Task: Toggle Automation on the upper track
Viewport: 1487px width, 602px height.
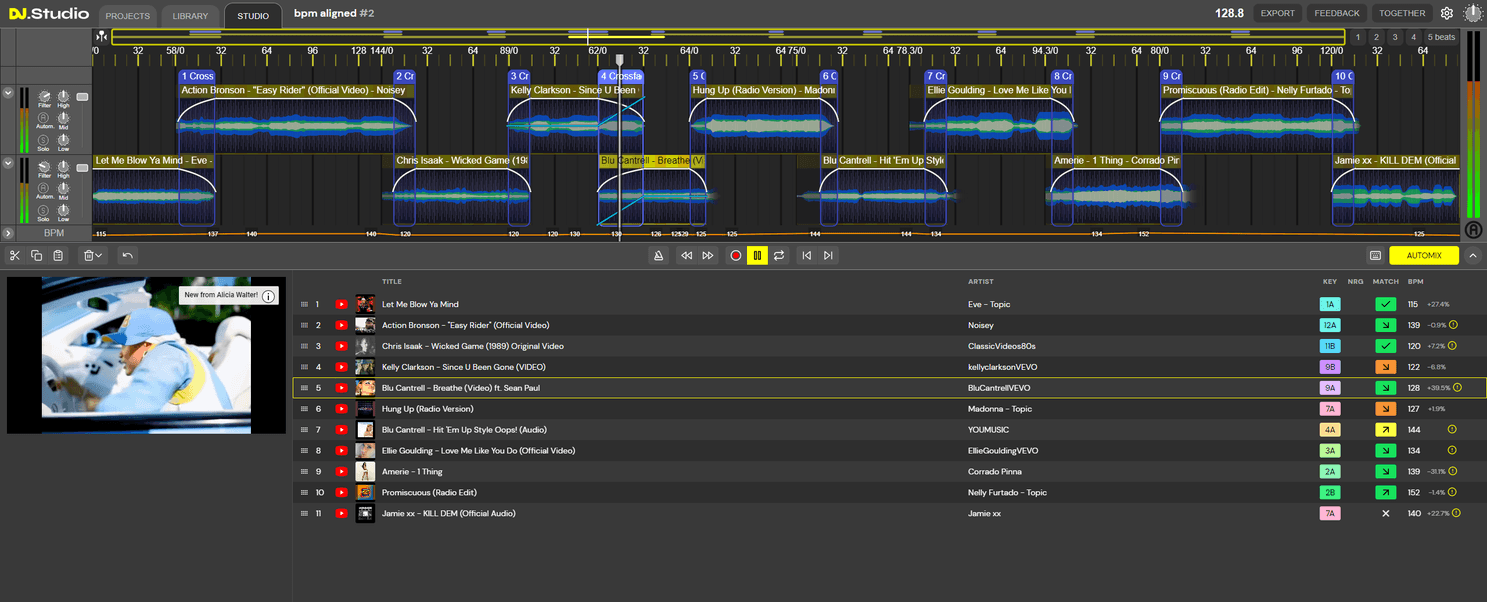Action: click(x=45, y=117)
